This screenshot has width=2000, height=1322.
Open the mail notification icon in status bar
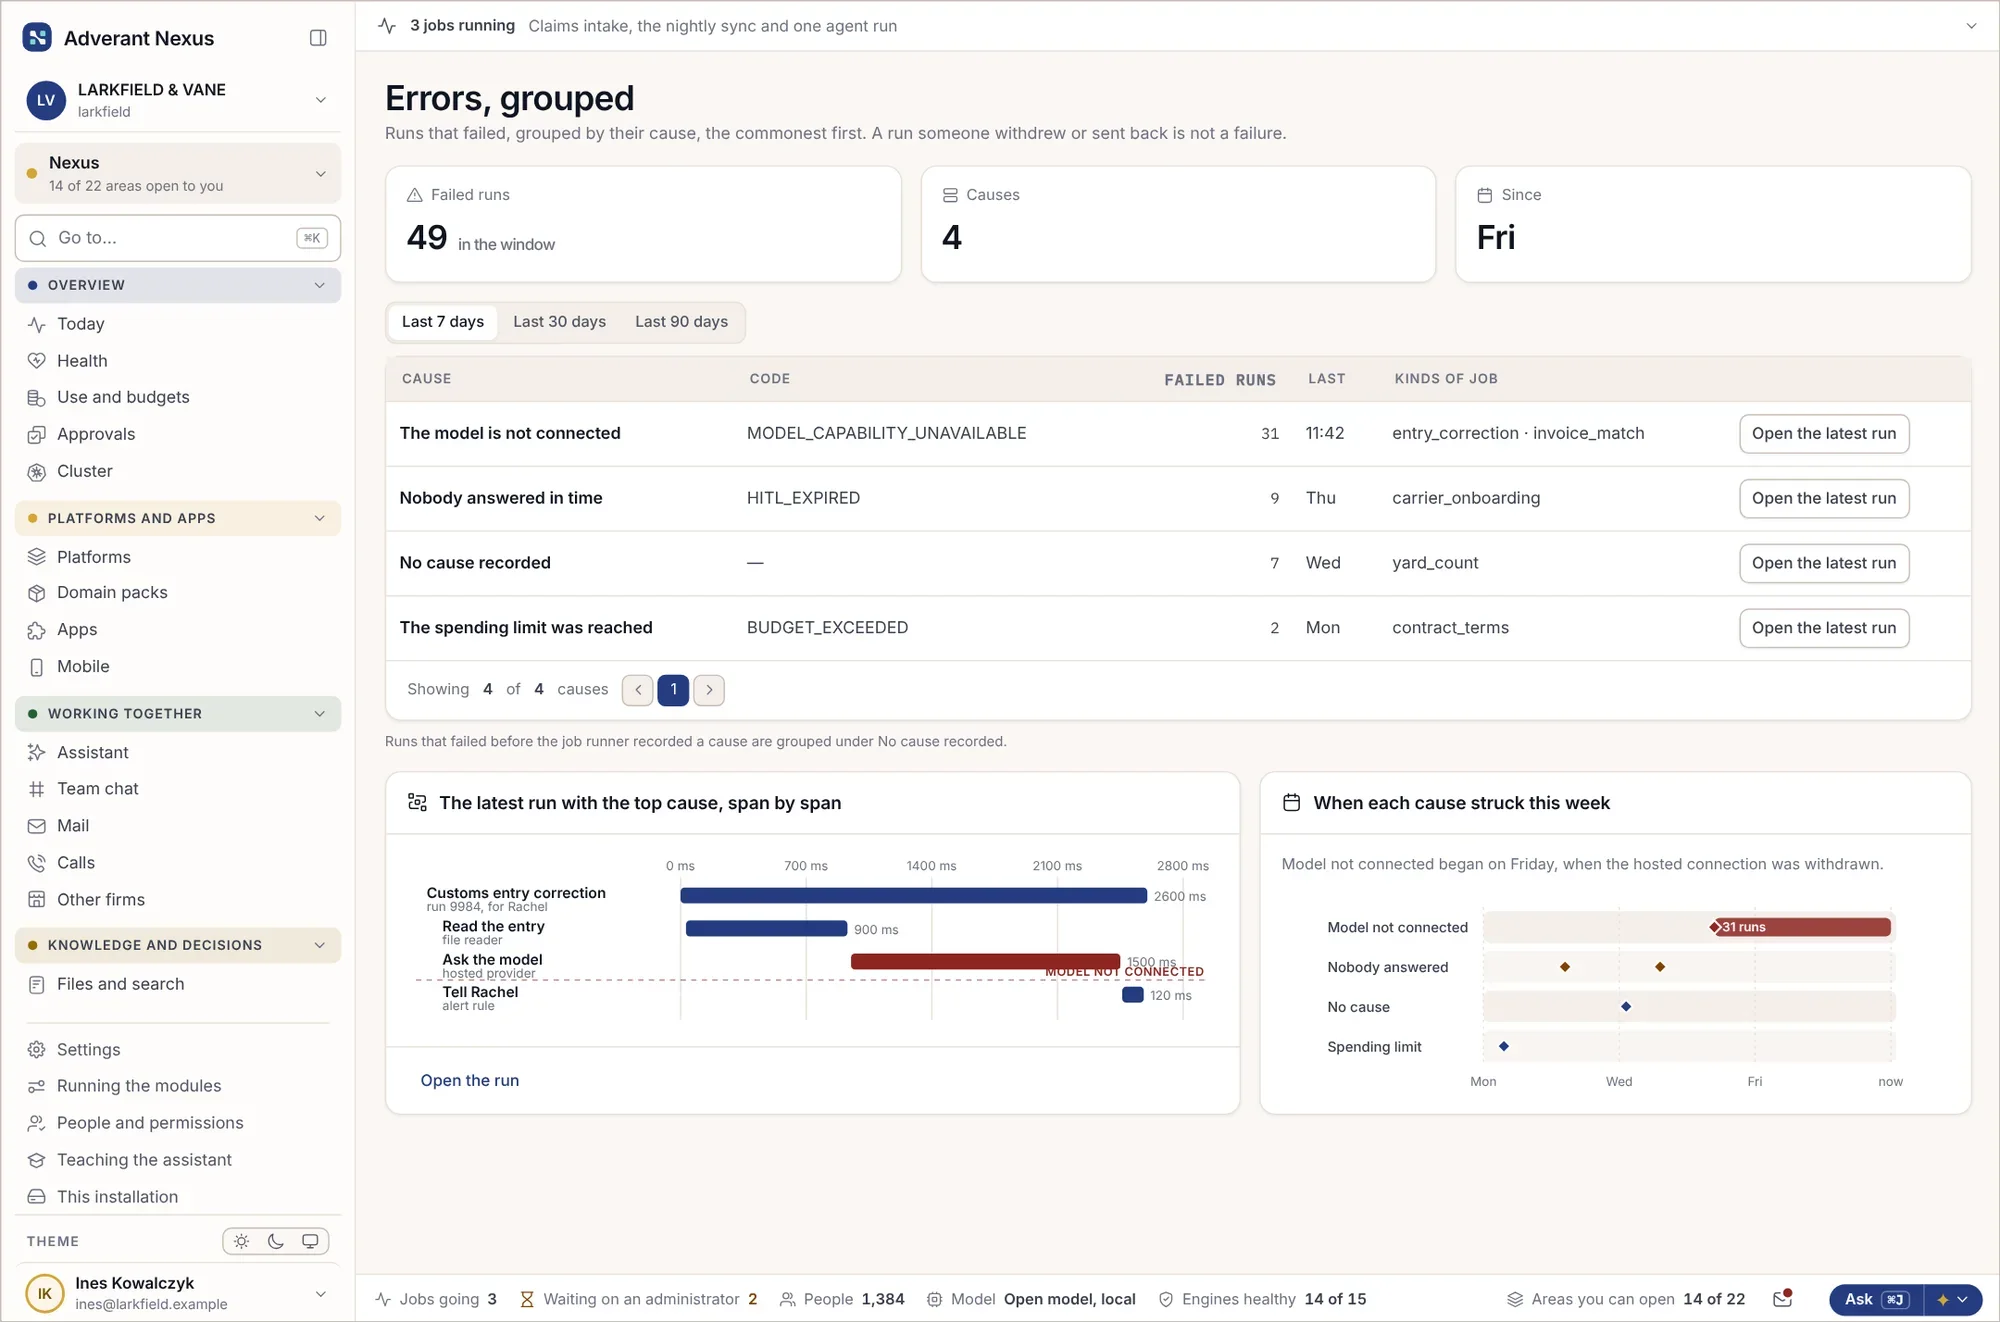click(1782, 1299)
